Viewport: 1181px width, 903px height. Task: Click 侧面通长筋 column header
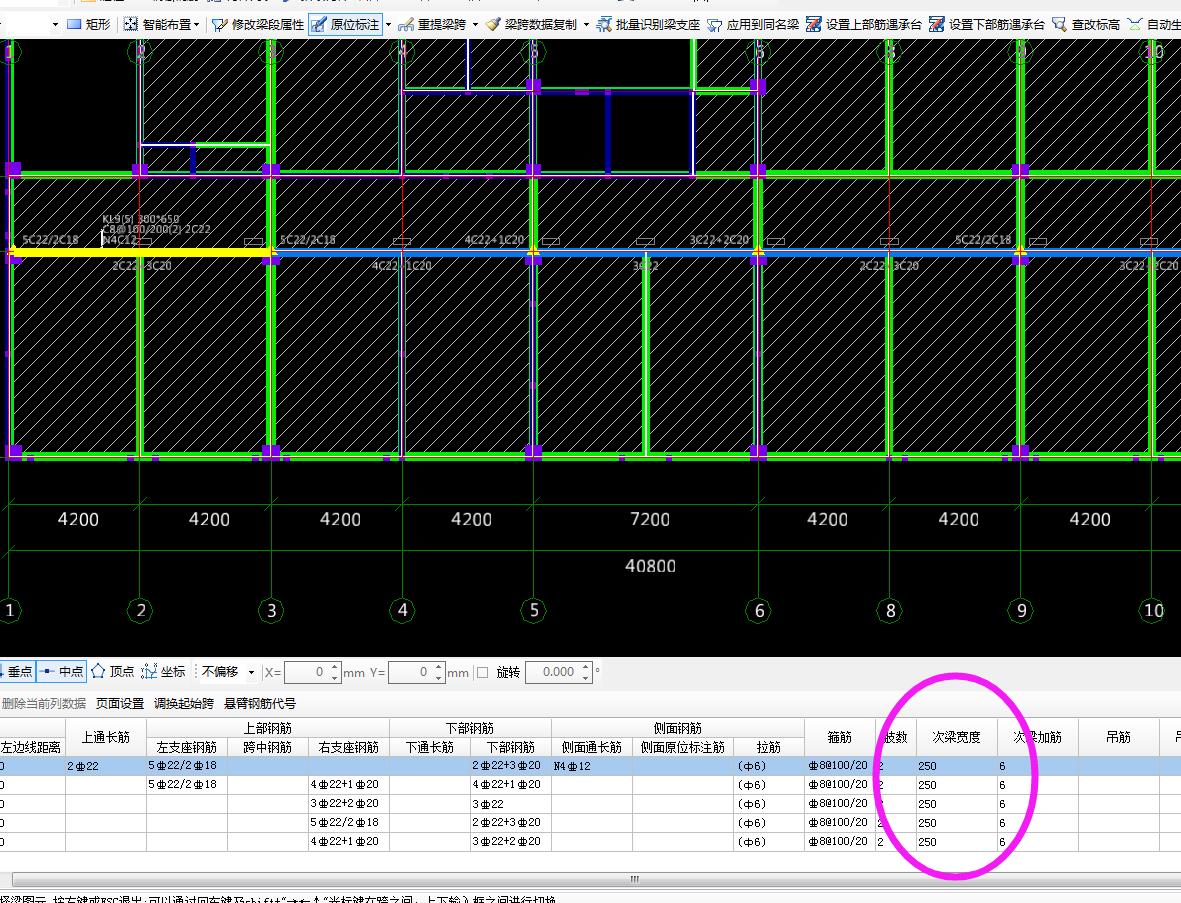coord(592,747)
